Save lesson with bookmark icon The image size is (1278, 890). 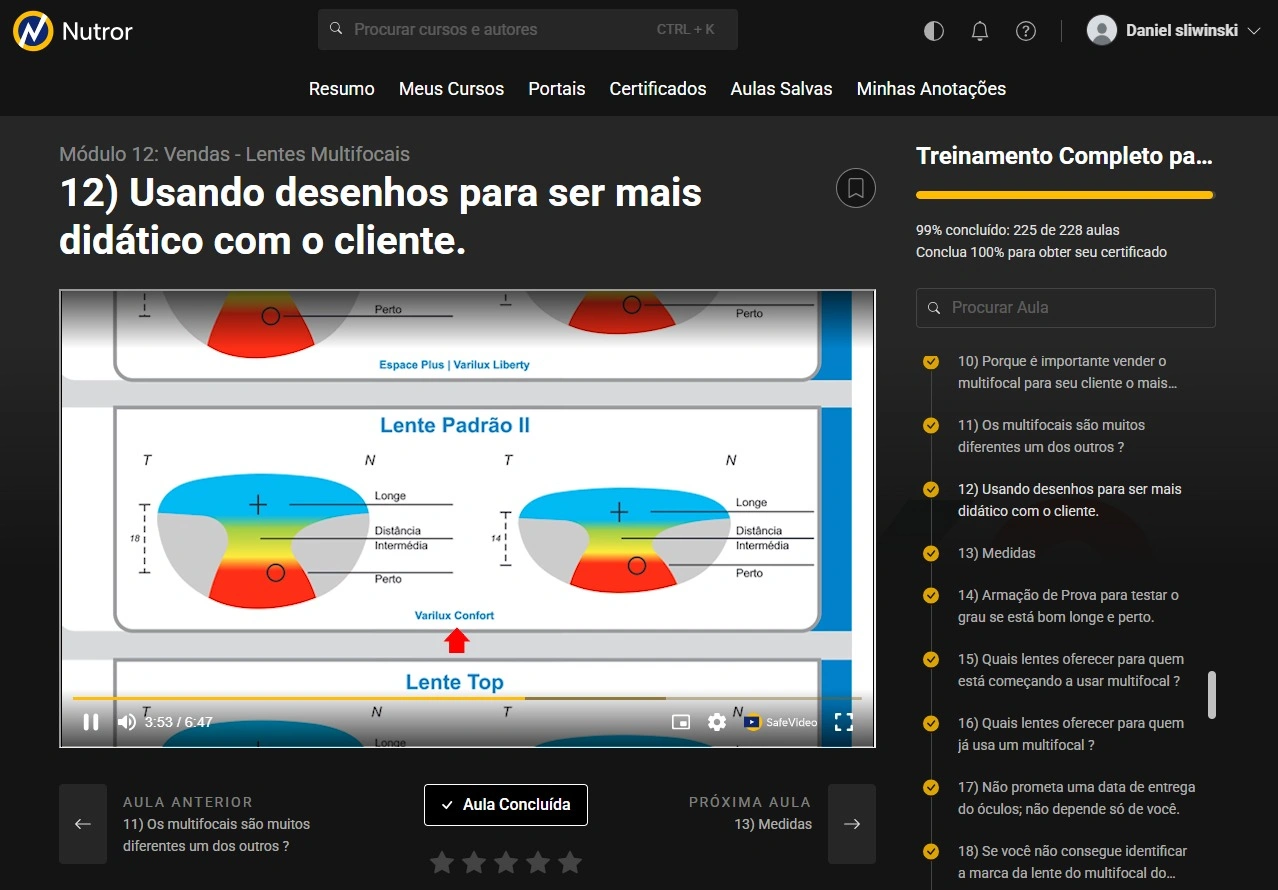point(855,188)
